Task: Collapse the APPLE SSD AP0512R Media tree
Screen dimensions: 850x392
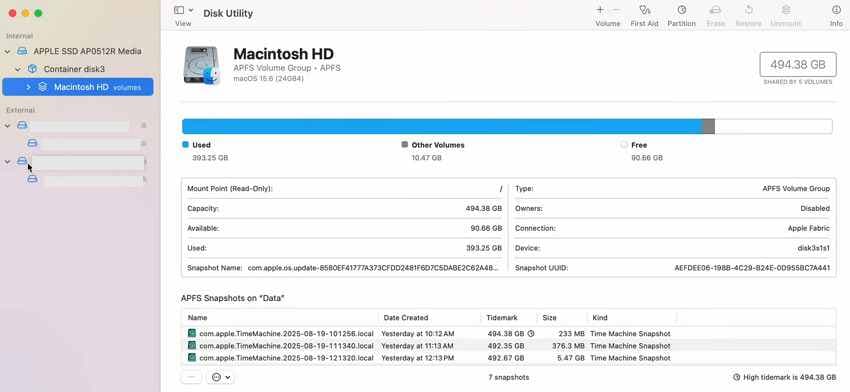Action: (8, 51)
